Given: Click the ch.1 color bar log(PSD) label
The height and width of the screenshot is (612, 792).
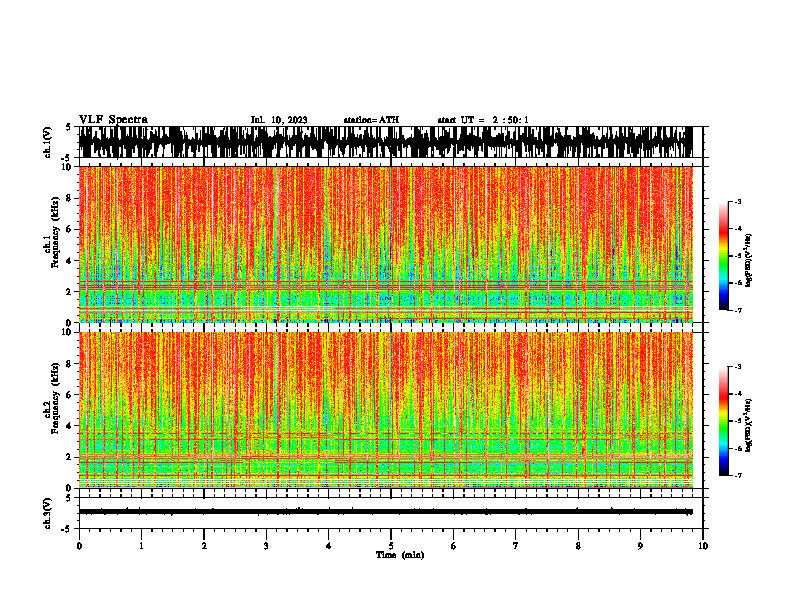Looking at the screenshot, I should [748, 260].
